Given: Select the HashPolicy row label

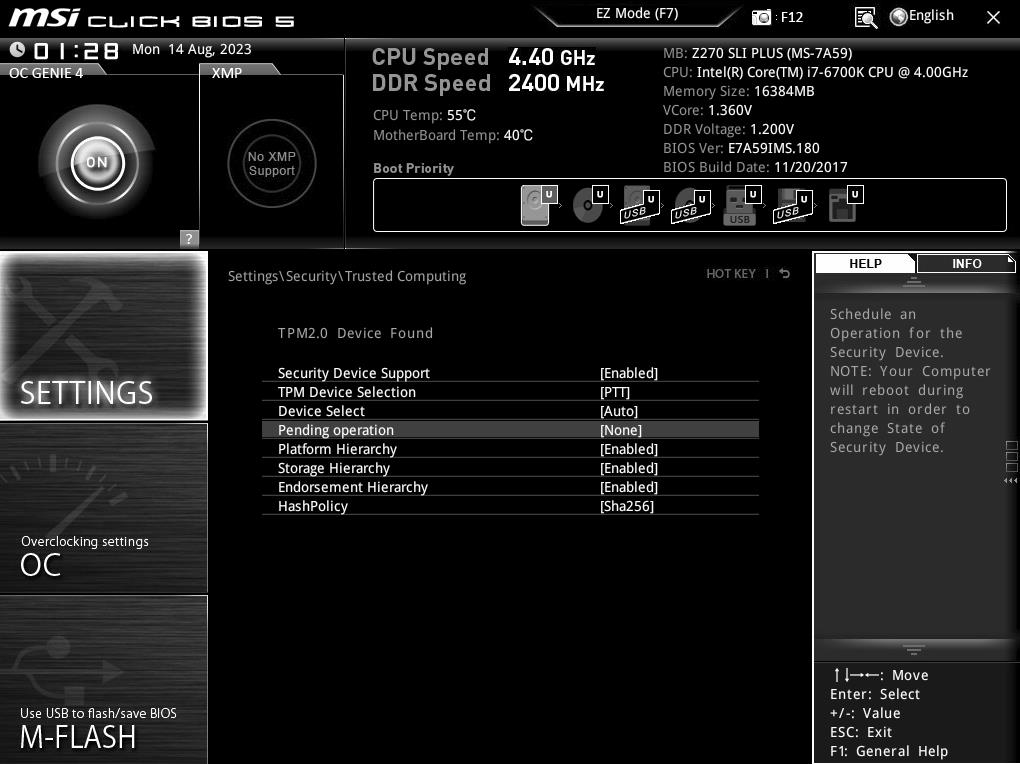Looking at the screenshot, I should tap(312, 506).
